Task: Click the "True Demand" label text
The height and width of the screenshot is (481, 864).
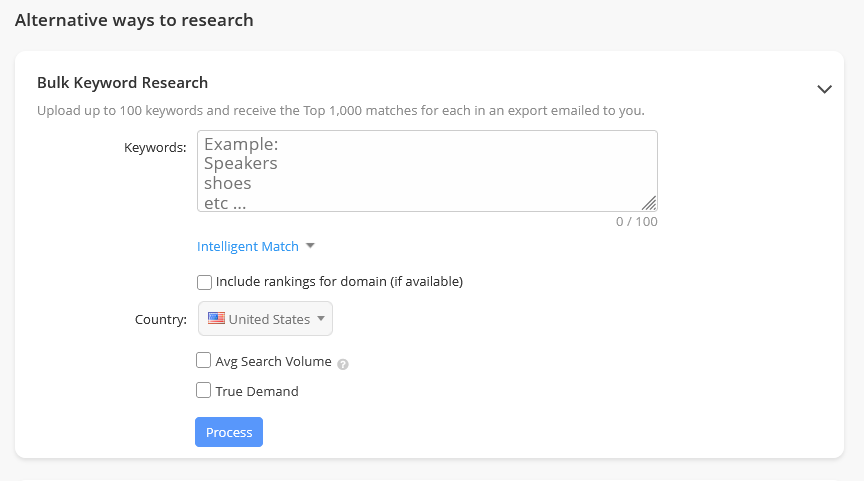Action: [257, 392]
